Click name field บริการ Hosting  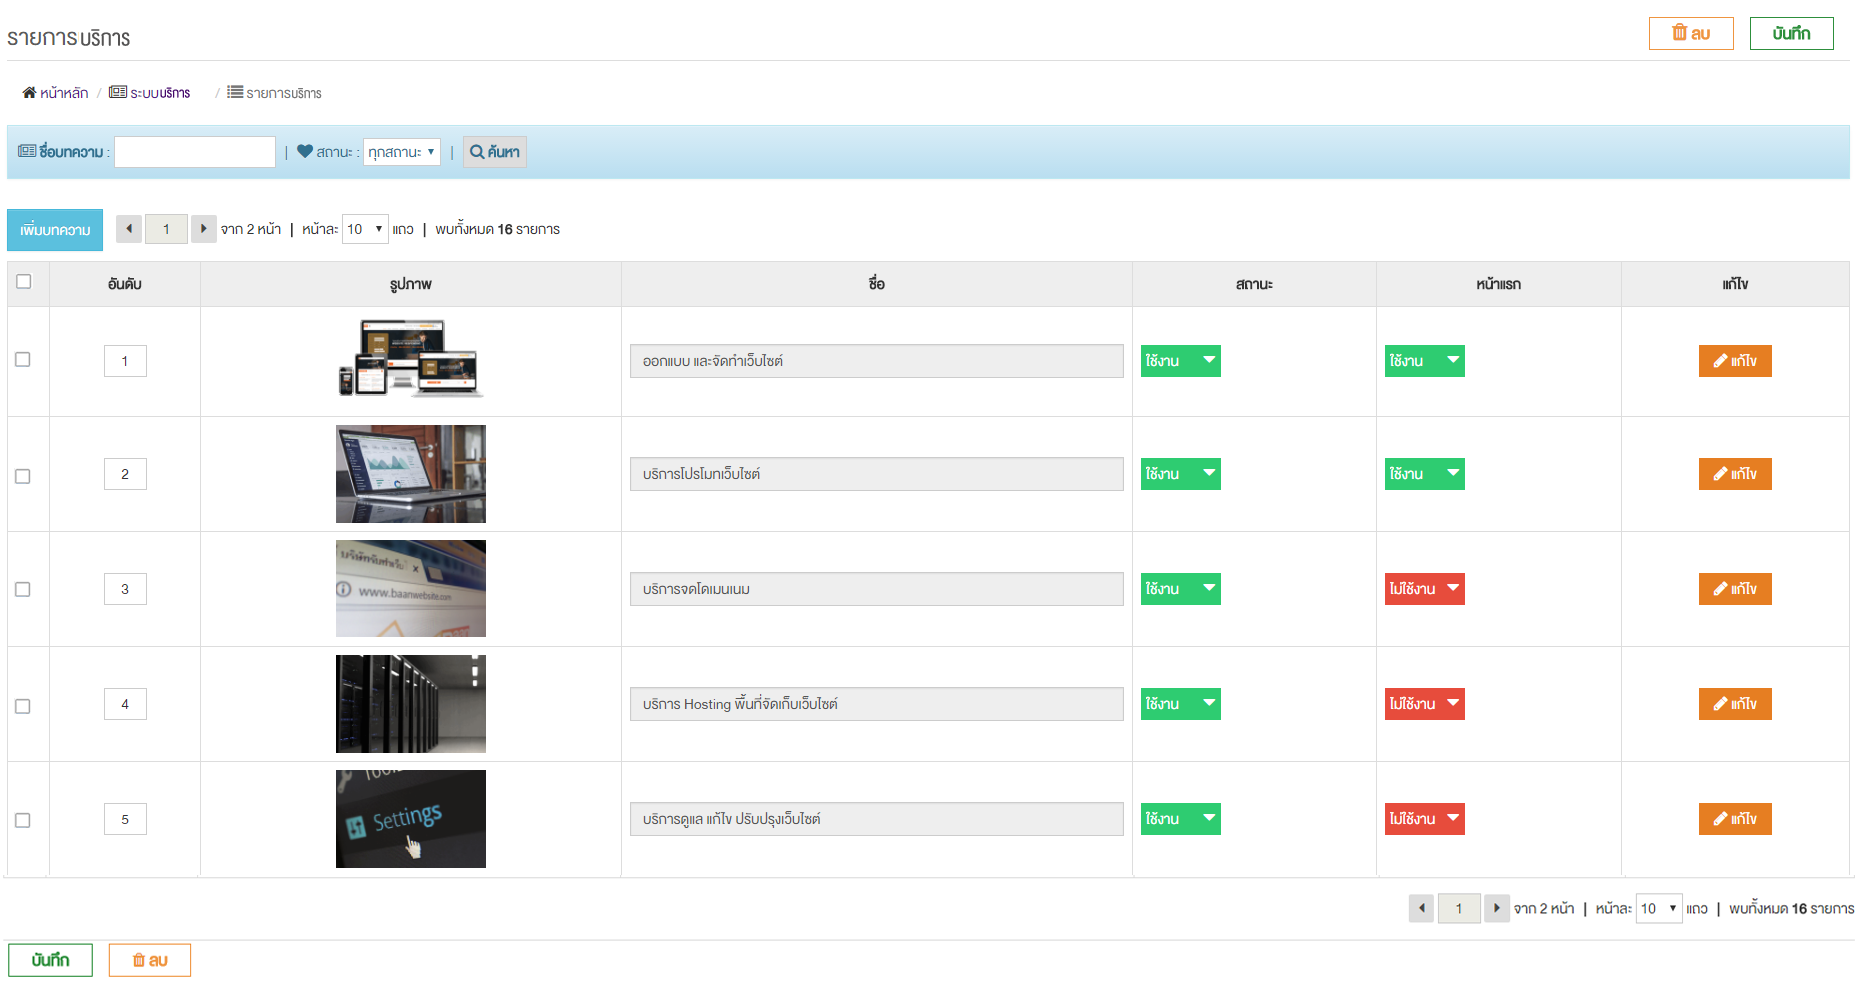point(877,704)
